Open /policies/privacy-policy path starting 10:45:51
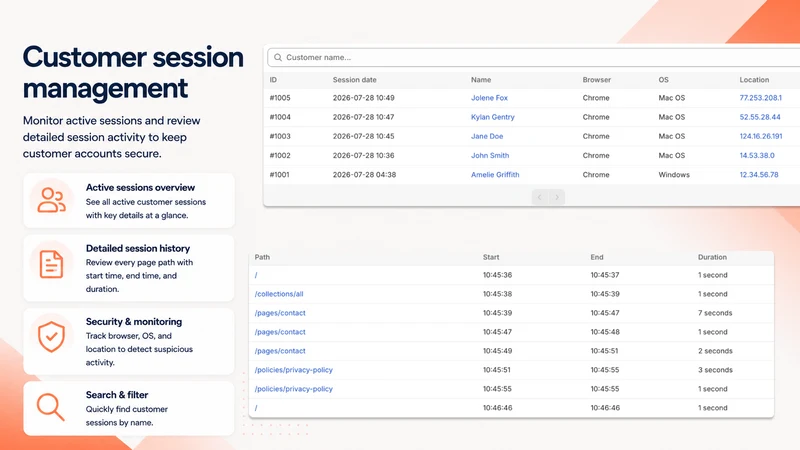 (x=293, y=370)
